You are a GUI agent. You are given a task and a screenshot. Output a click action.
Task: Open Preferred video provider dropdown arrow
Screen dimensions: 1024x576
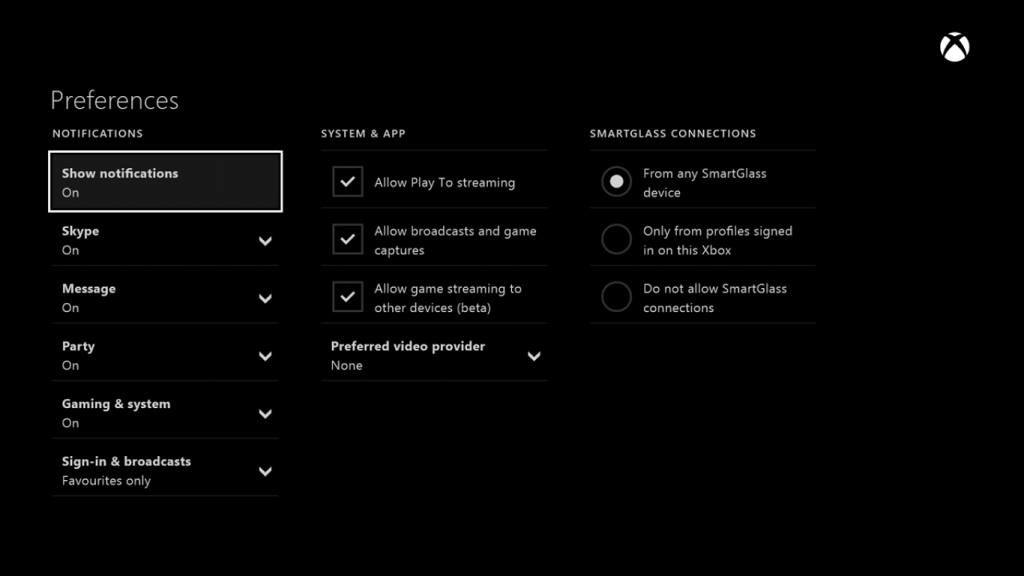(x=534, y=356)
